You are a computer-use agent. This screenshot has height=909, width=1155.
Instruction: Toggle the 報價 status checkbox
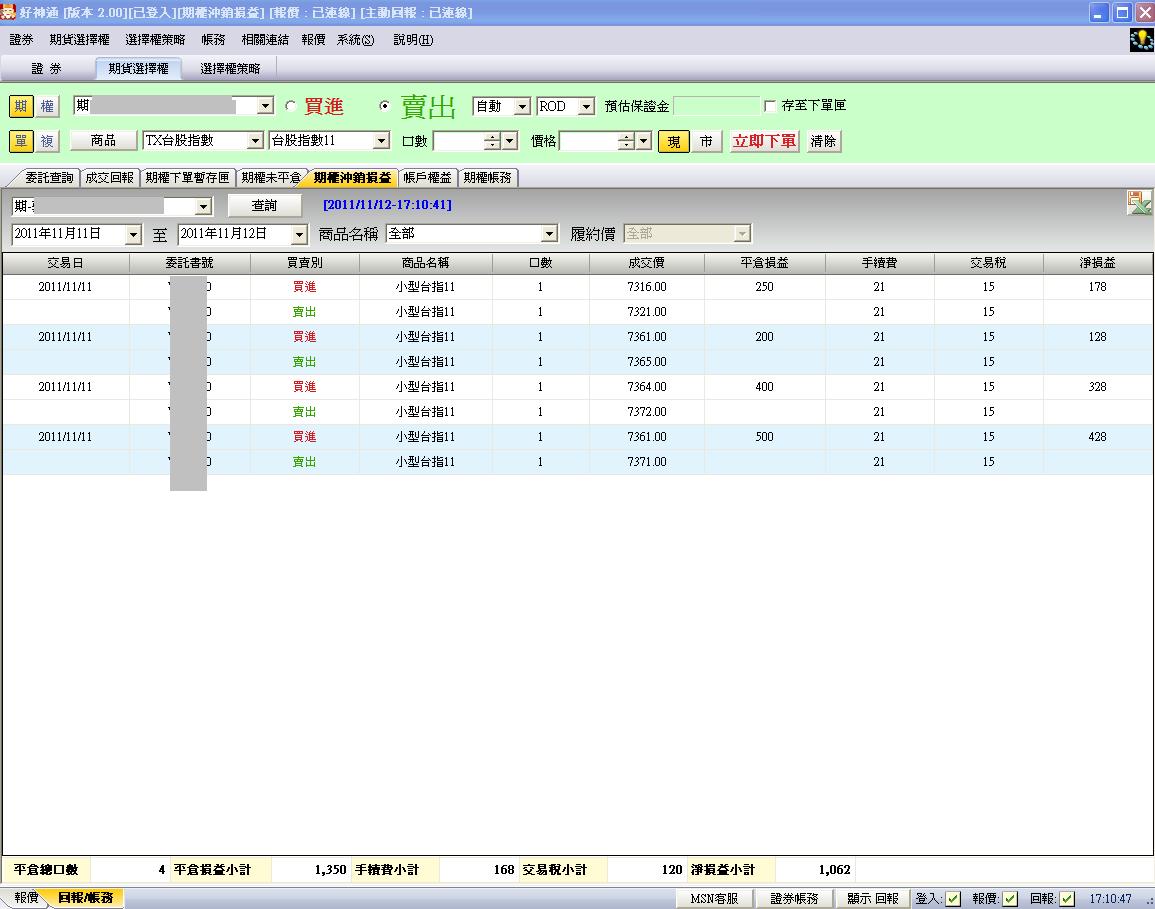pos(1010,899)
